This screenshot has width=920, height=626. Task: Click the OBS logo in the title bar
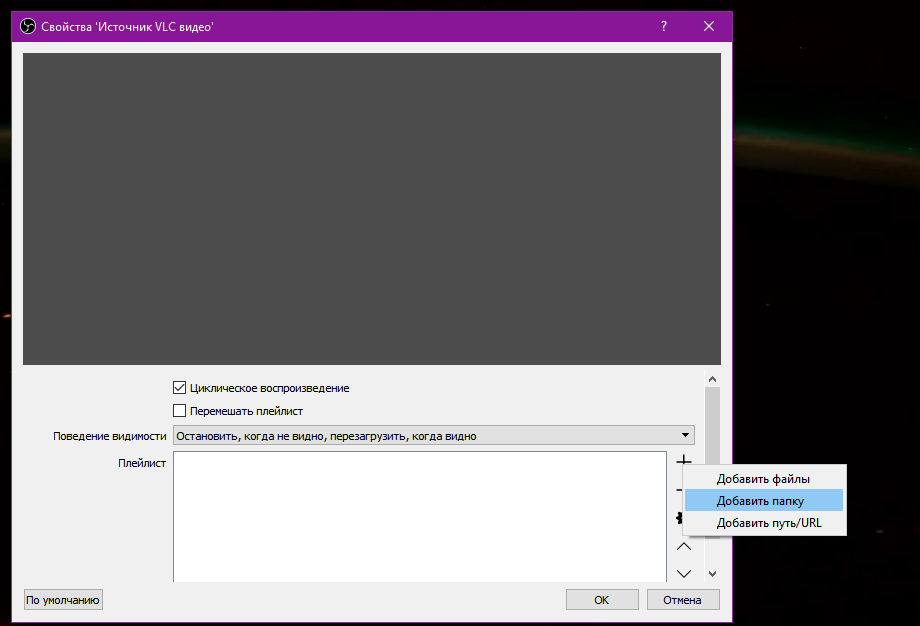pos(28,27)
